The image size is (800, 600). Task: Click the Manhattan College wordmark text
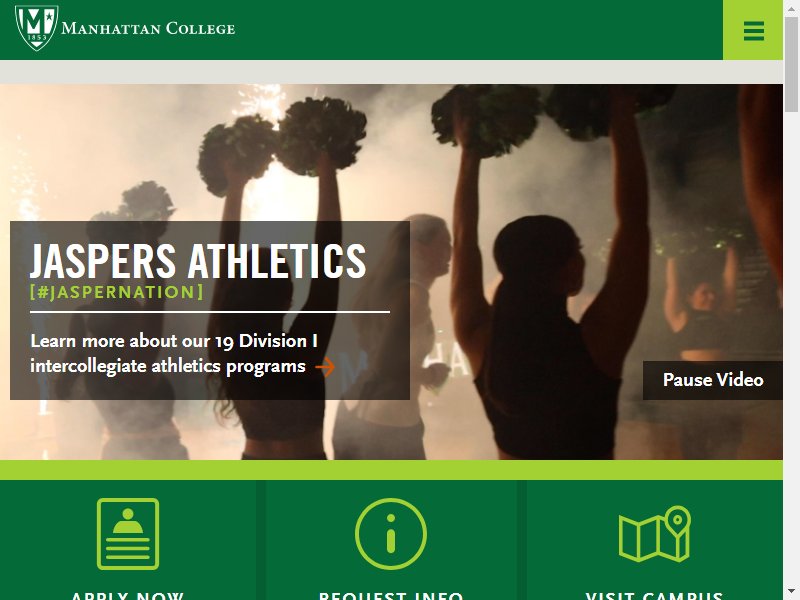(148, 28)
